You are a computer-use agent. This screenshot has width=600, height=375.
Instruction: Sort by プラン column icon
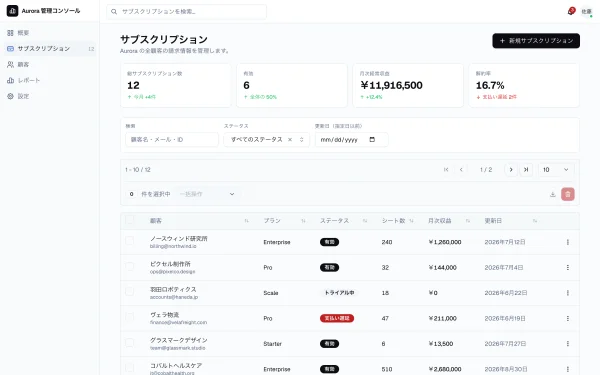(303, 221)
